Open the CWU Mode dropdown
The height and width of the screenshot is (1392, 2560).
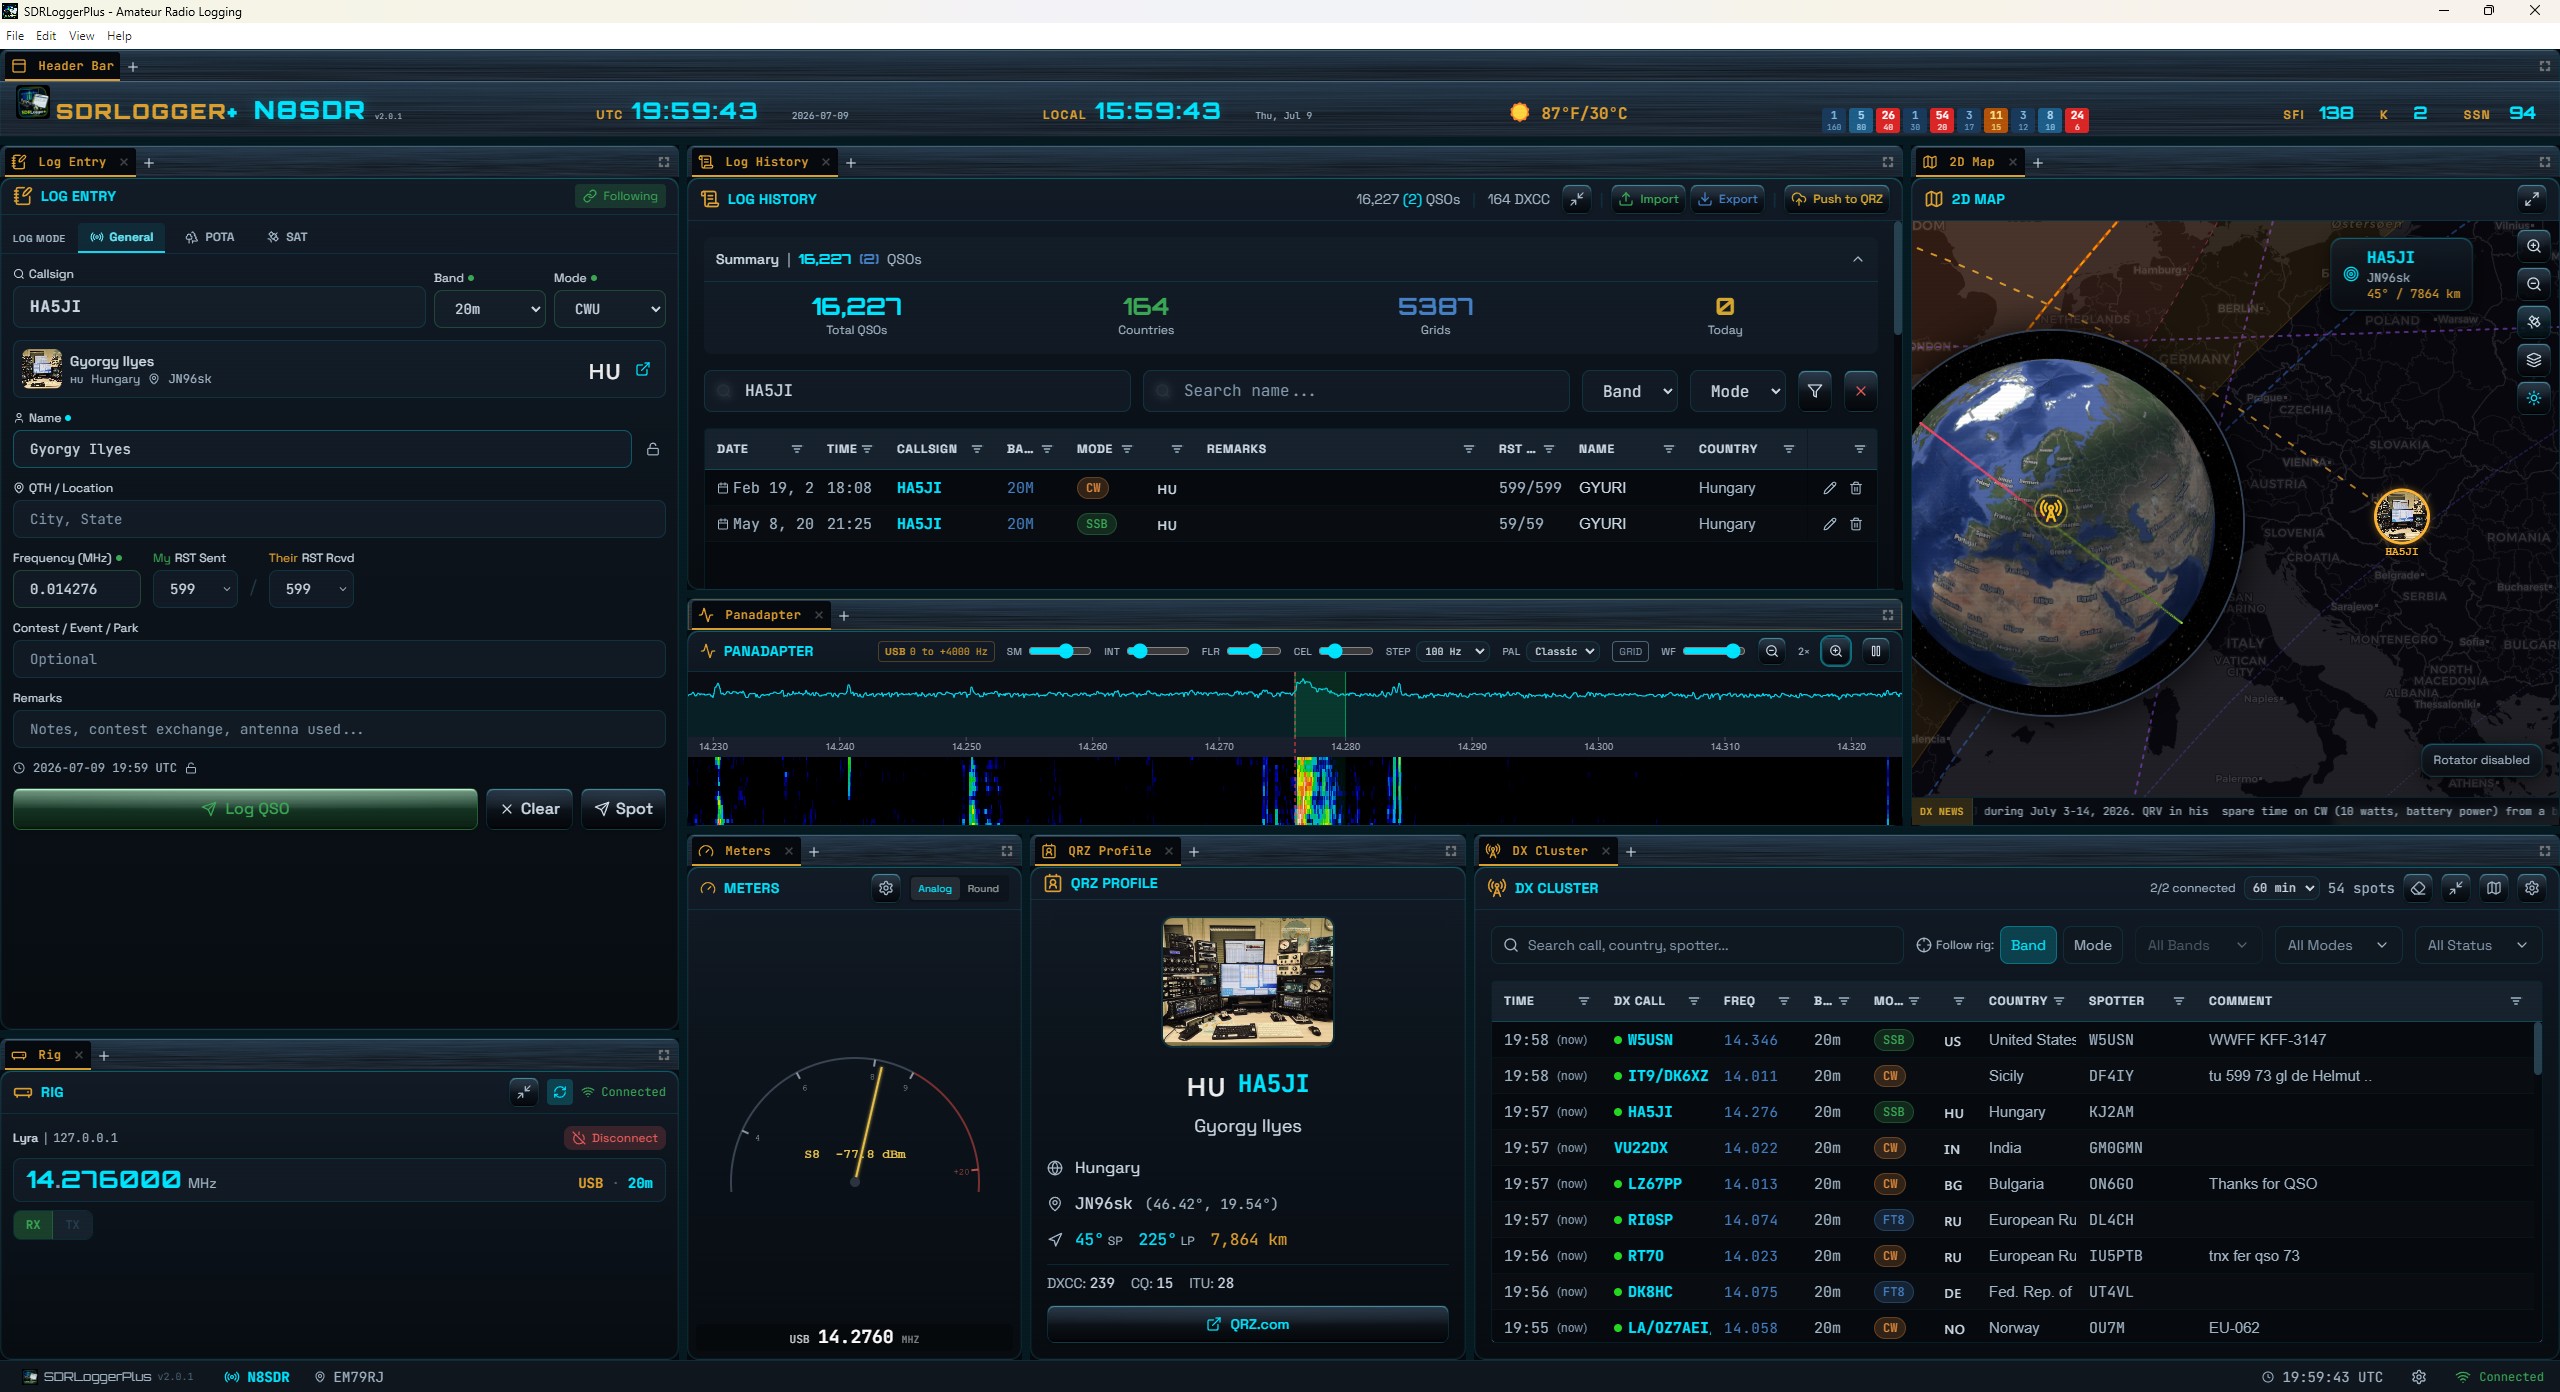tap(610, 309)
